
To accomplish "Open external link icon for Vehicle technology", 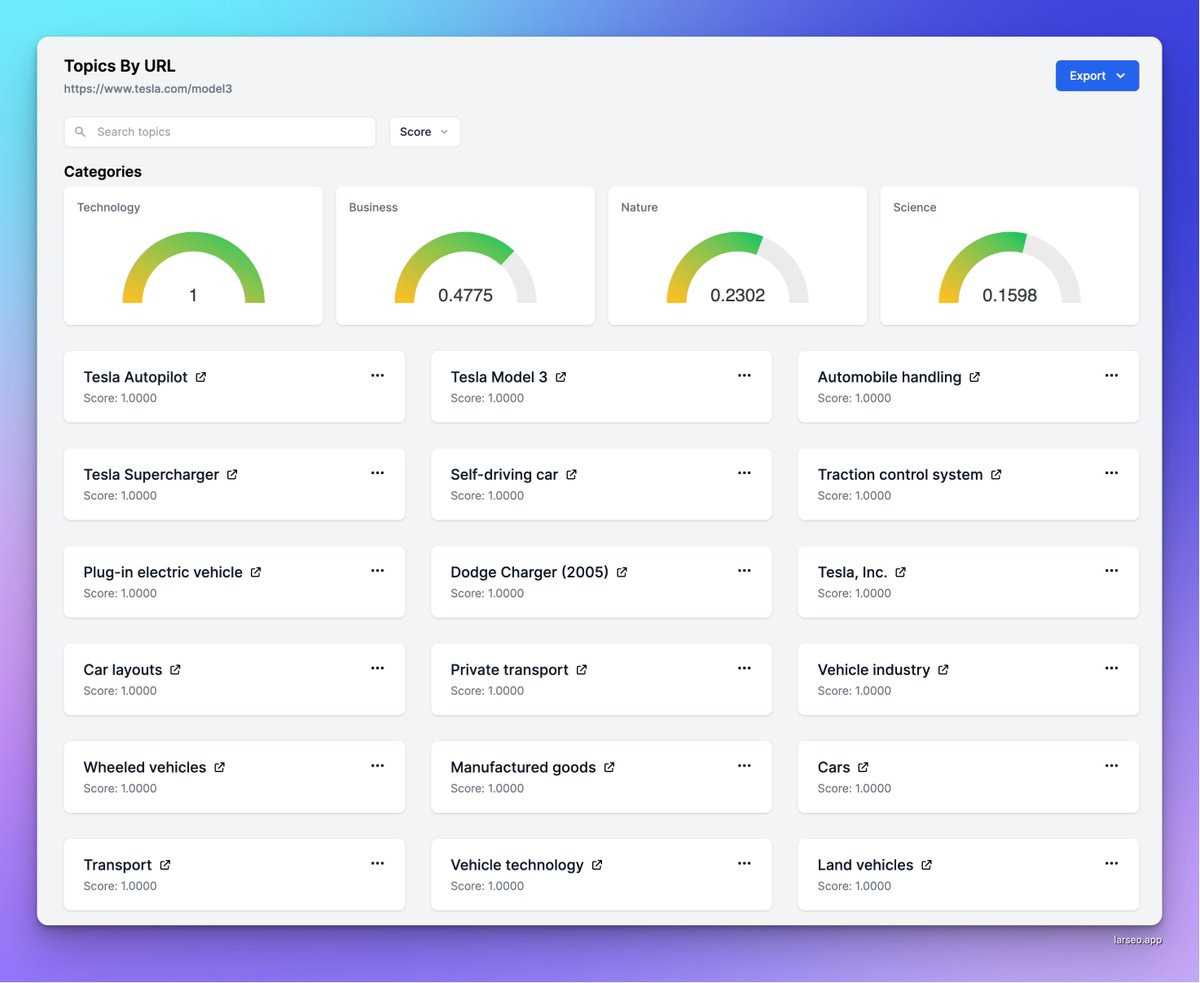I will click(597, 865).
